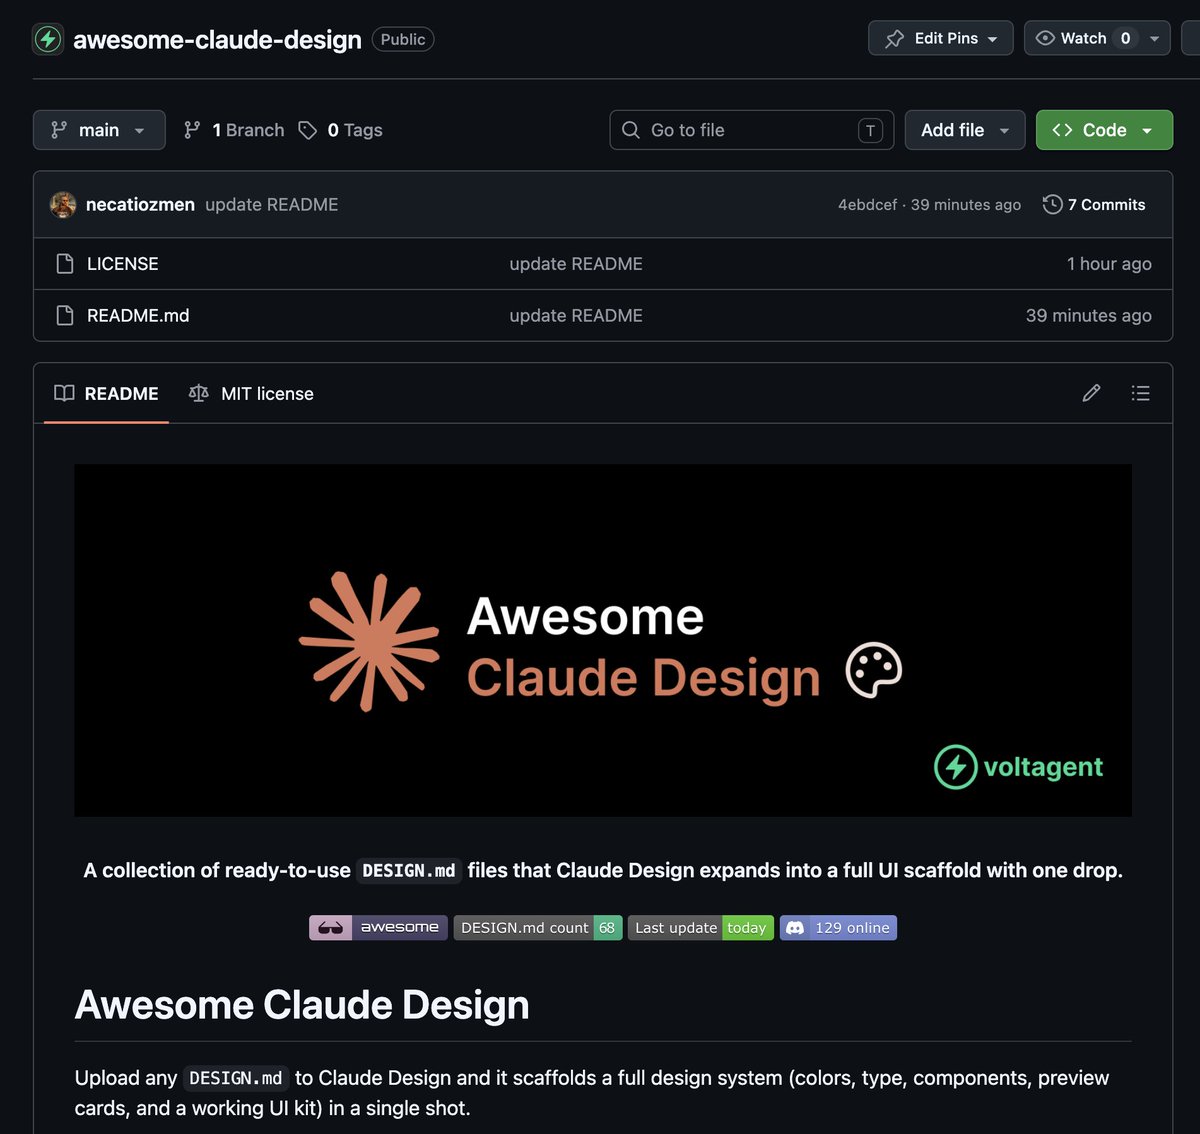This screenshot has width=1200, height=1134.
Task: Click the voltagent logo in the banner
Action: [x=1018, y=767]
